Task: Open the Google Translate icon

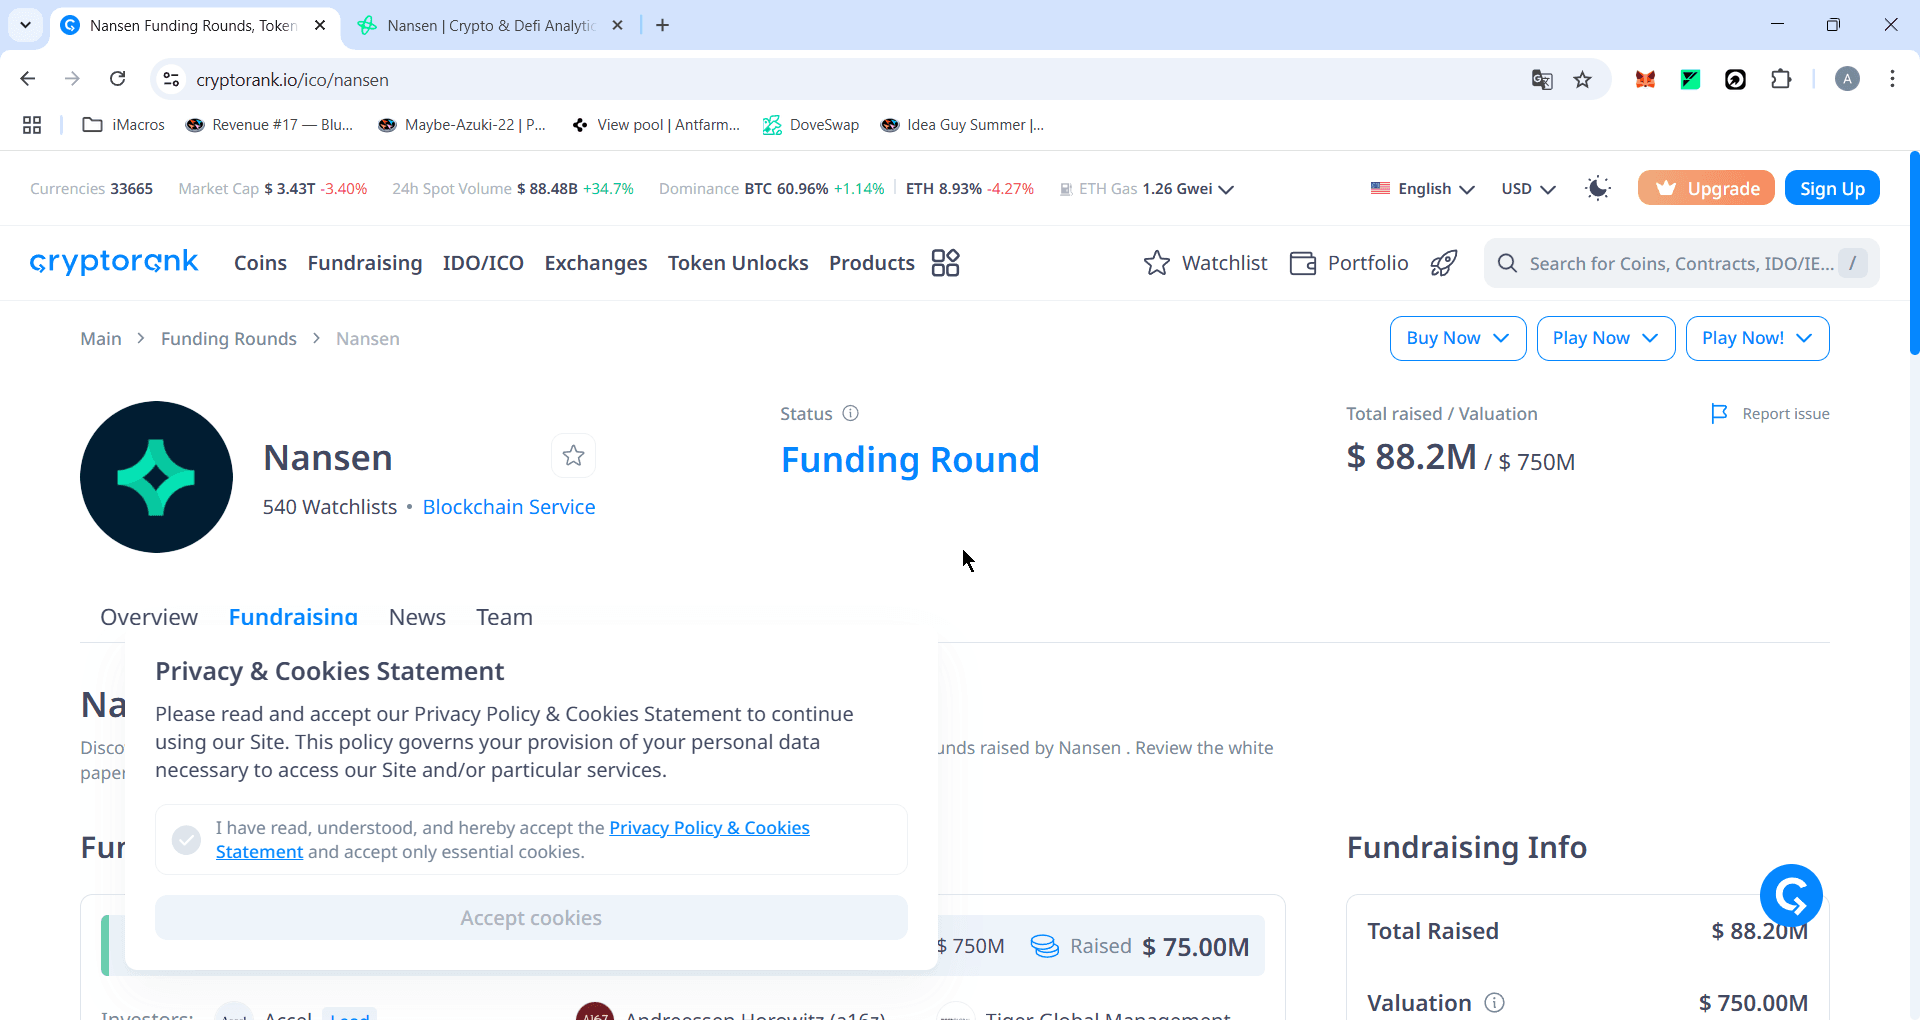Action: click(1542, 79)
